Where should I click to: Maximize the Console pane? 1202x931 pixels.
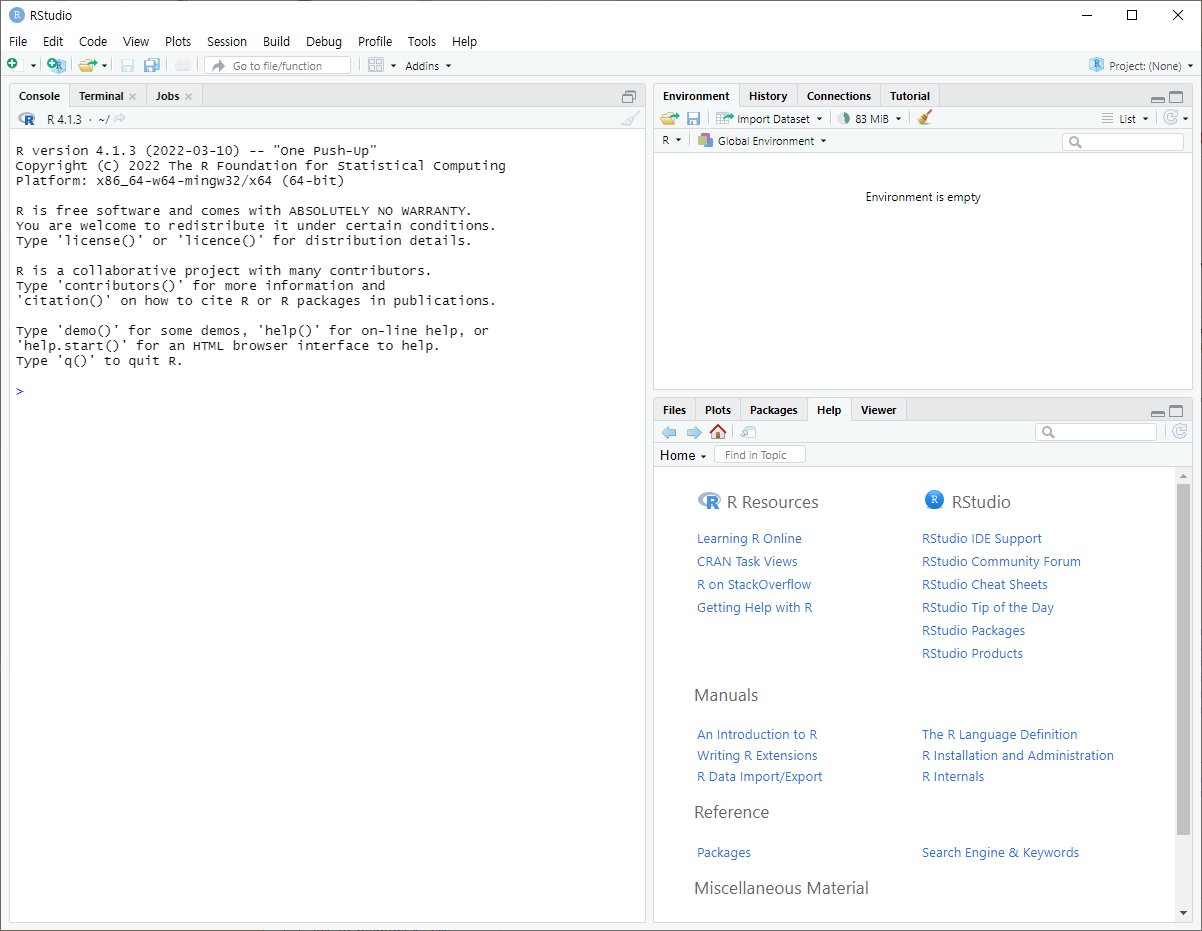tap(629, 97)
